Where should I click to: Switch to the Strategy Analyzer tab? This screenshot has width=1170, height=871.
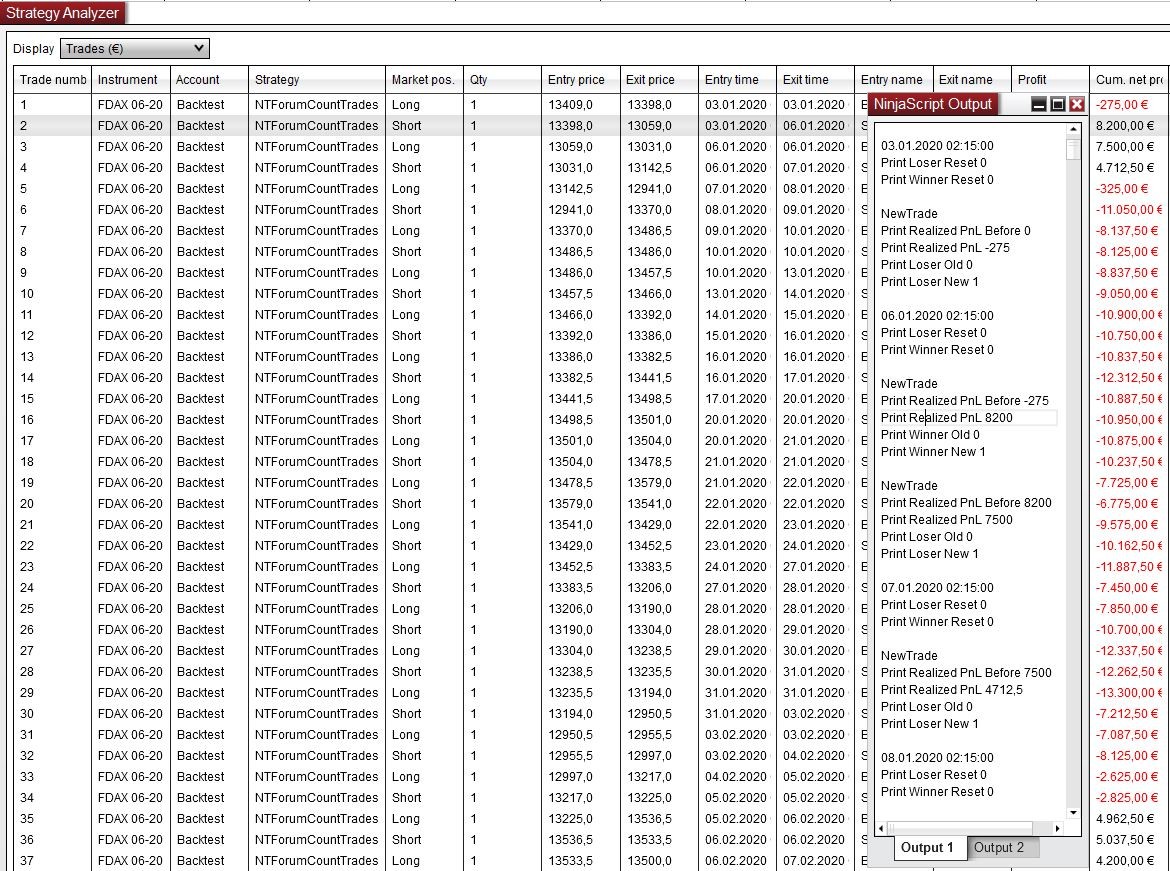63,13
